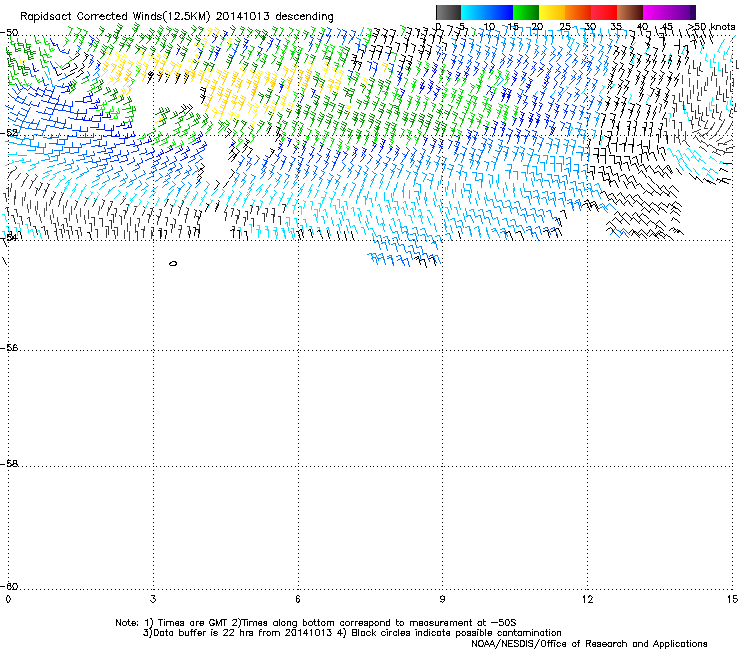Click the word 'descending' in the title
Screen dimensions: 740x650
coord(304,17)
